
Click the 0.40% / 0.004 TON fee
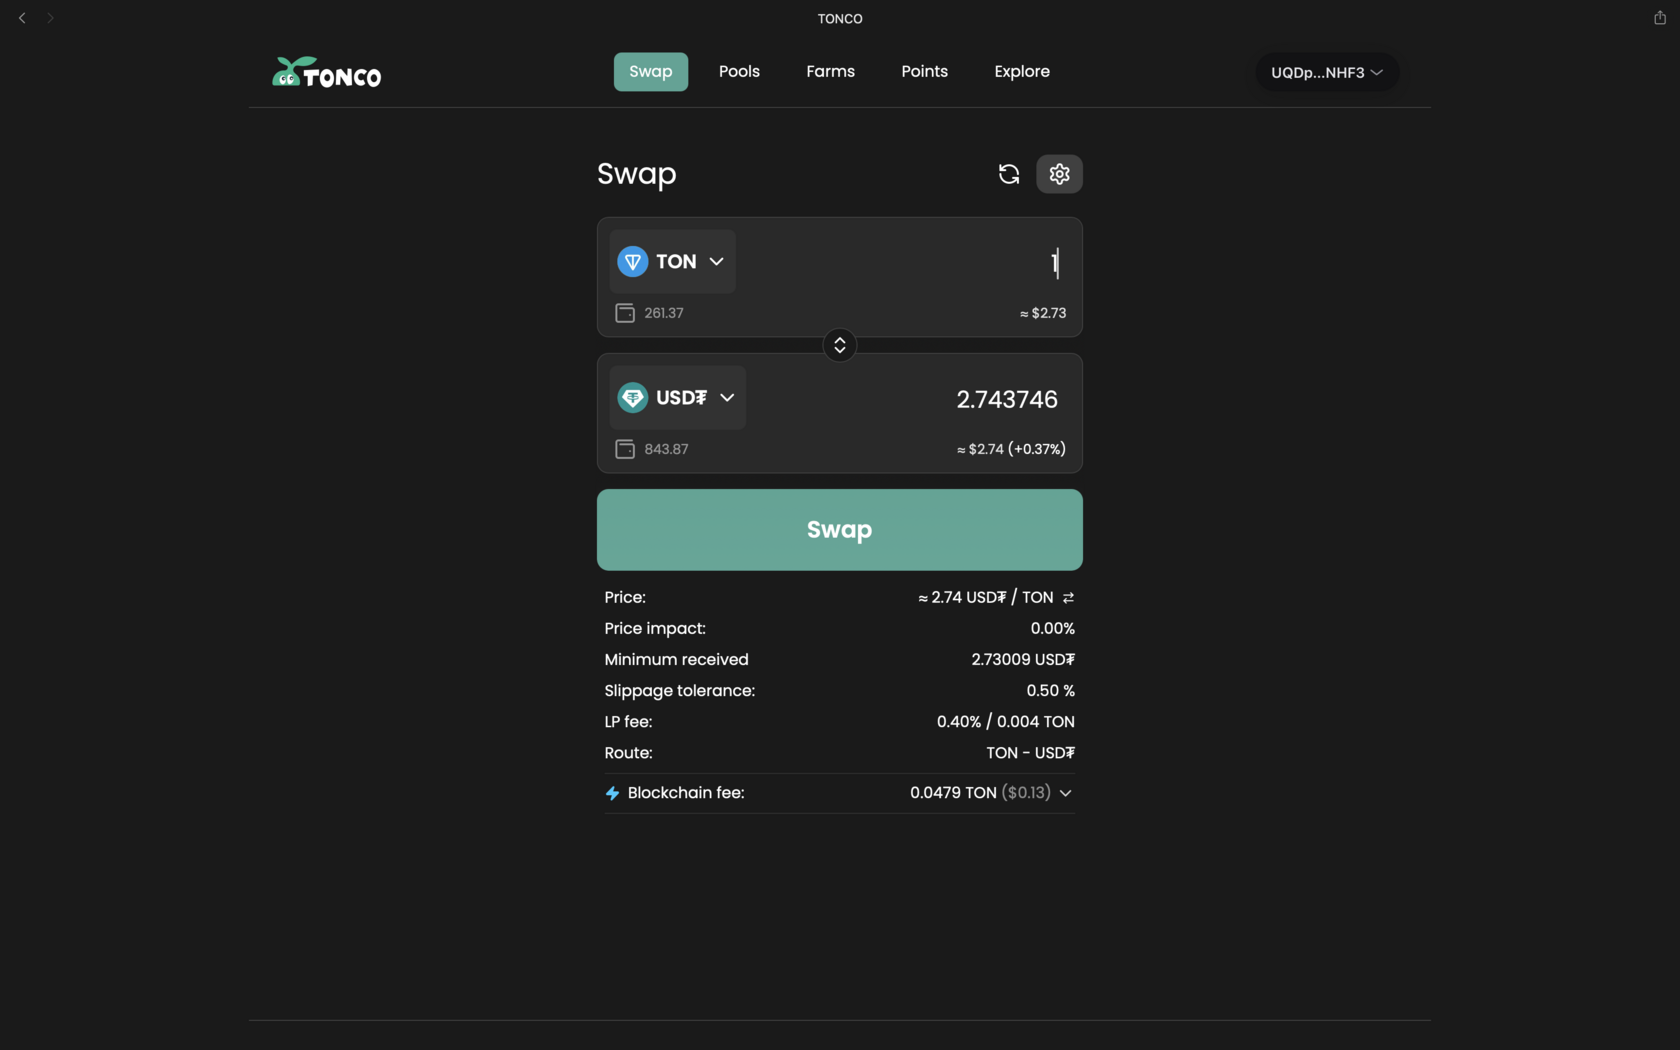(1006, 722)
